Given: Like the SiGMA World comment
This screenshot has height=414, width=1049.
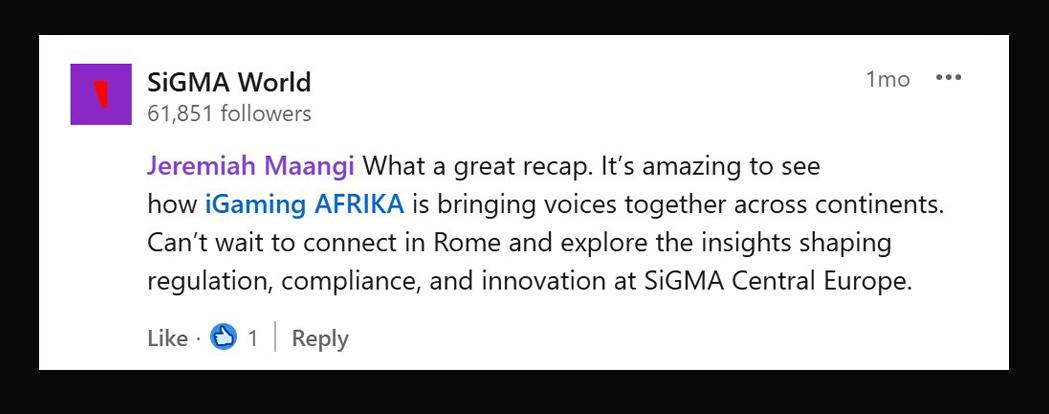Looking at the screenshot, I should pyautogui.click(x=167, y=339).
